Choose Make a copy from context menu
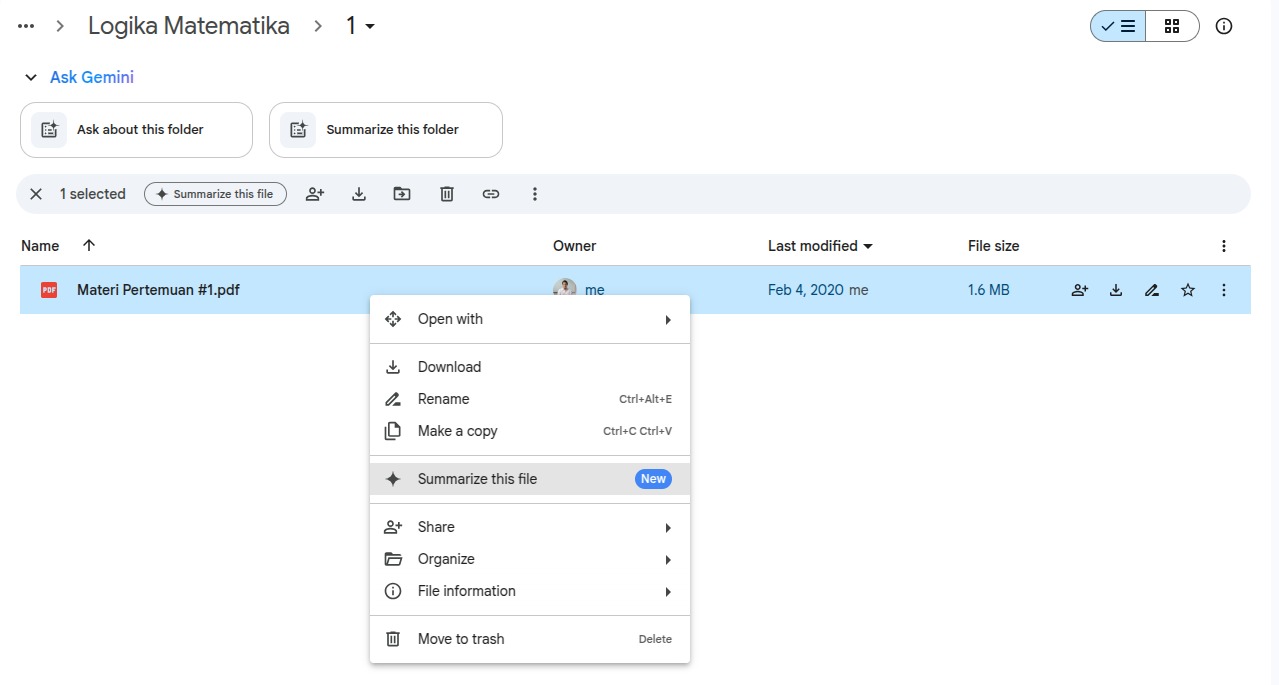Viewport: 1279px width, 685px height. 457,431
